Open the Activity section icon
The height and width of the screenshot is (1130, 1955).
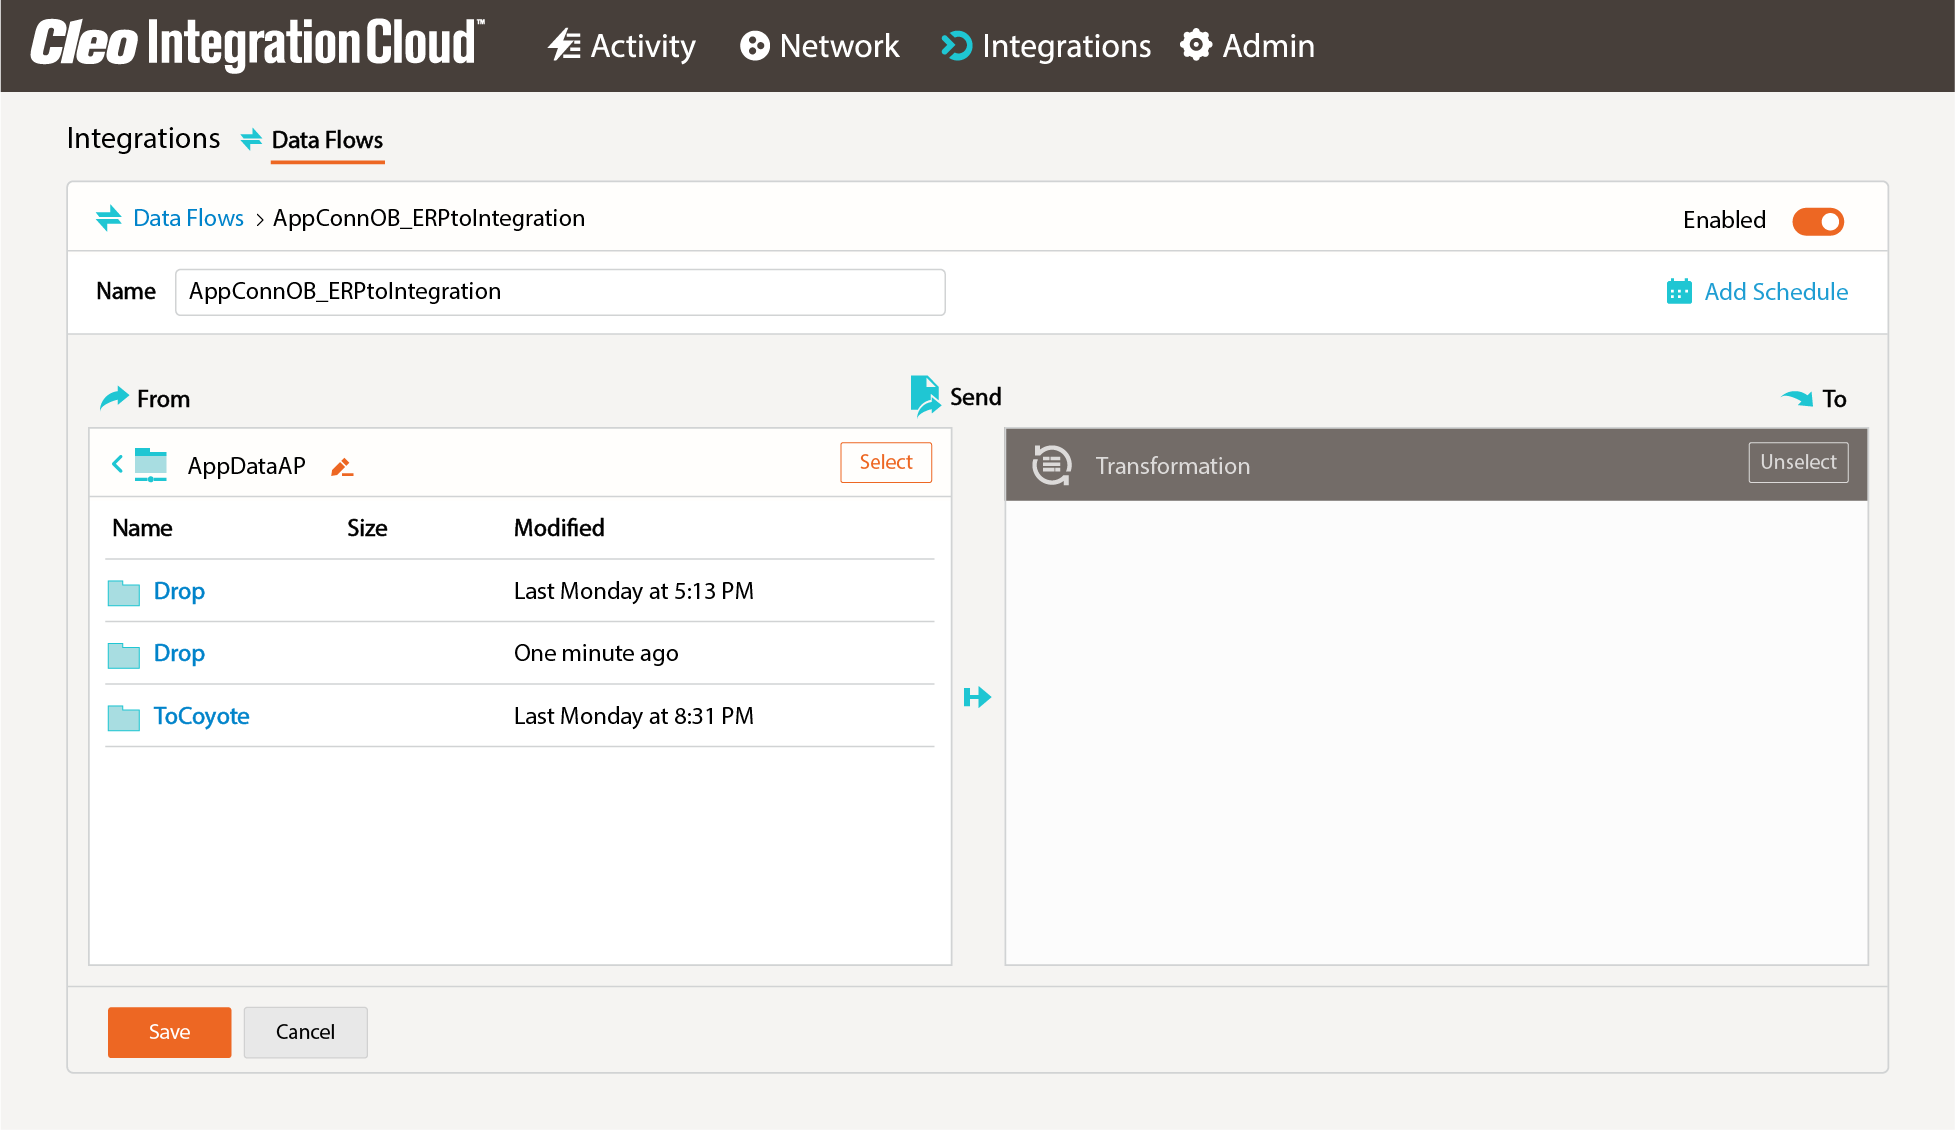pyautogui.click(x=564, y=45)
